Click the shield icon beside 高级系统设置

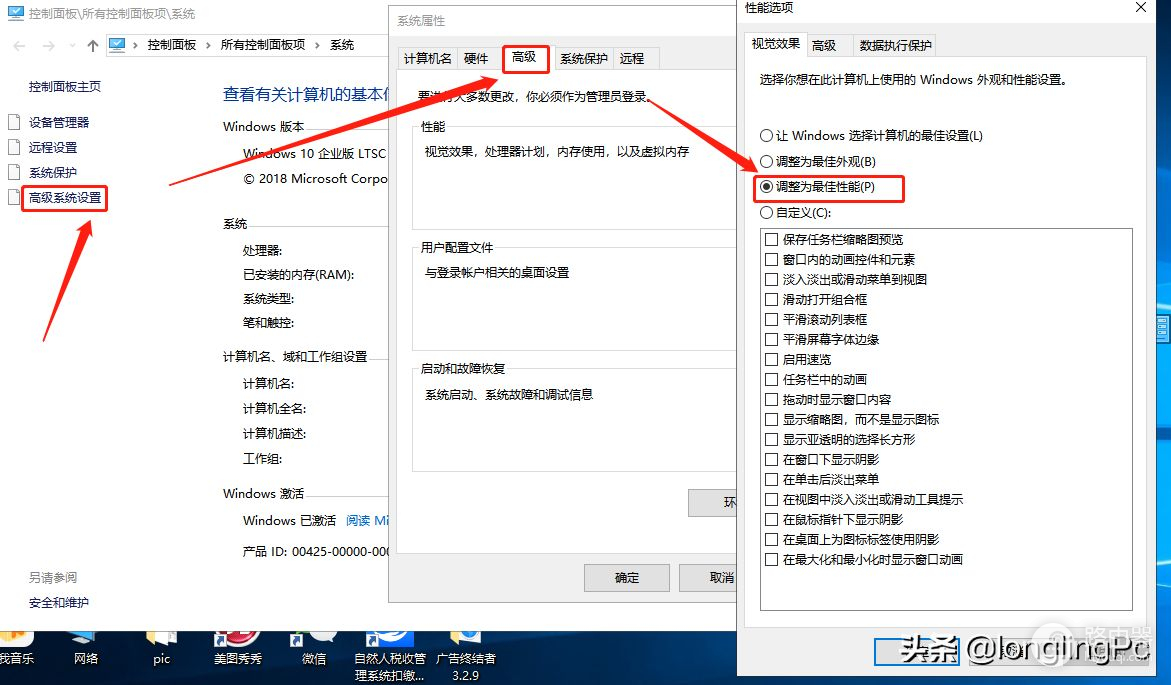click(13, 197)
